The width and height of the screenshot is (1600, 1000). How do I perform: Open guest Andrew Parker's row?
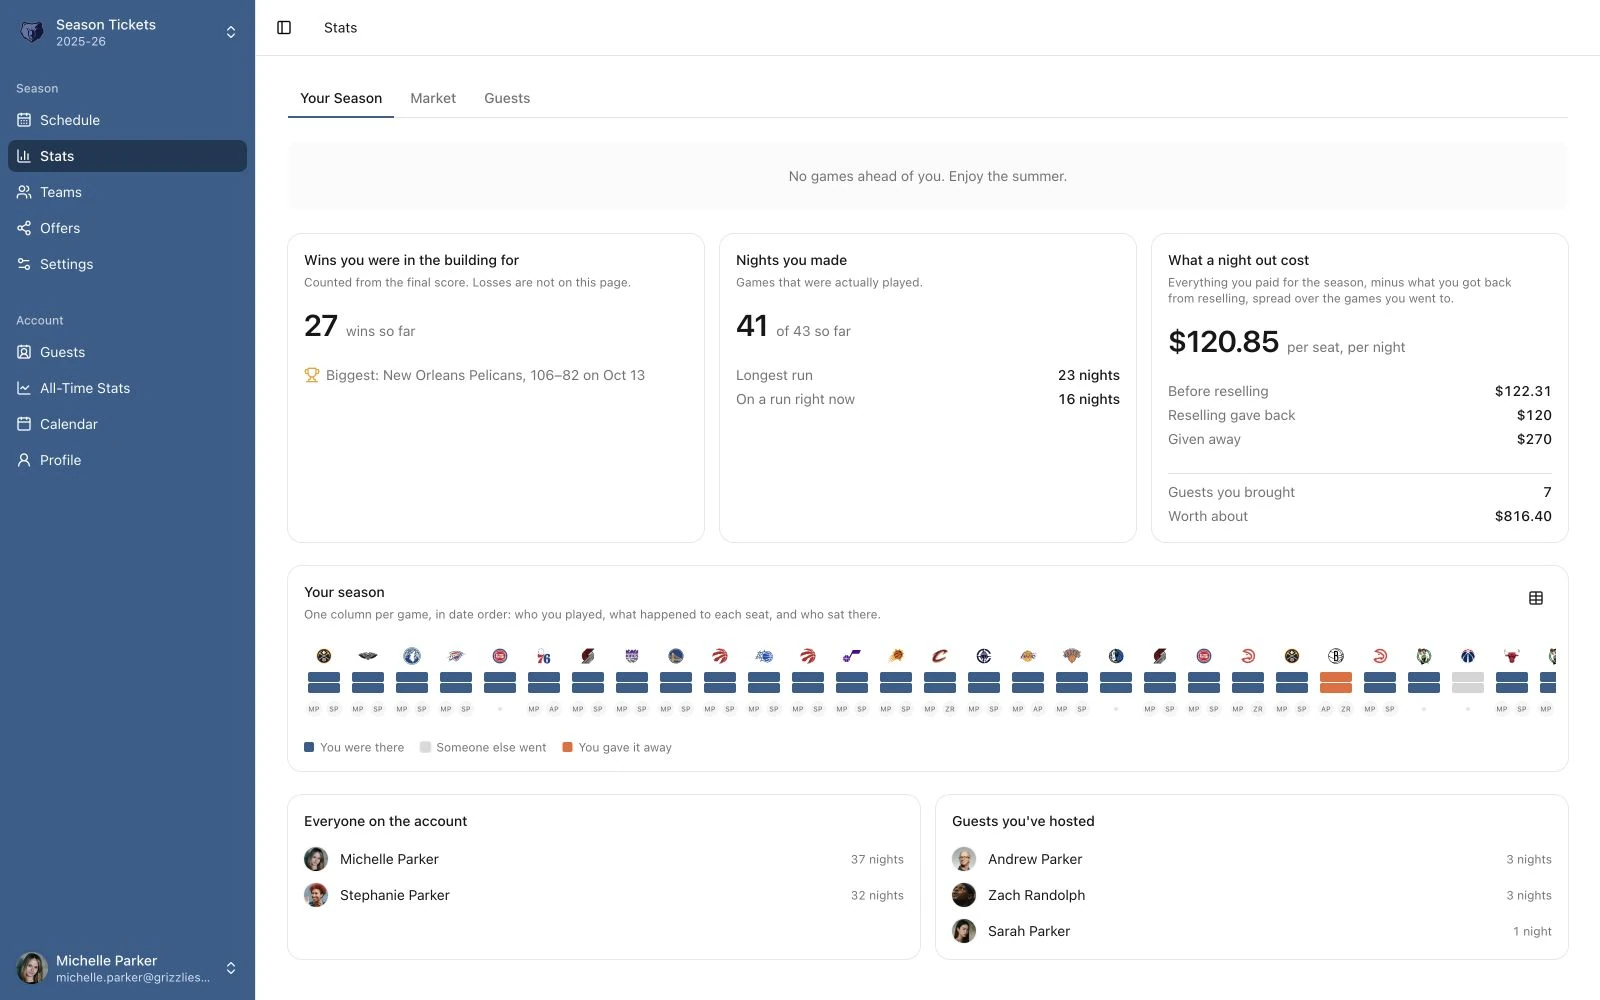click(x=1252, y=859)
